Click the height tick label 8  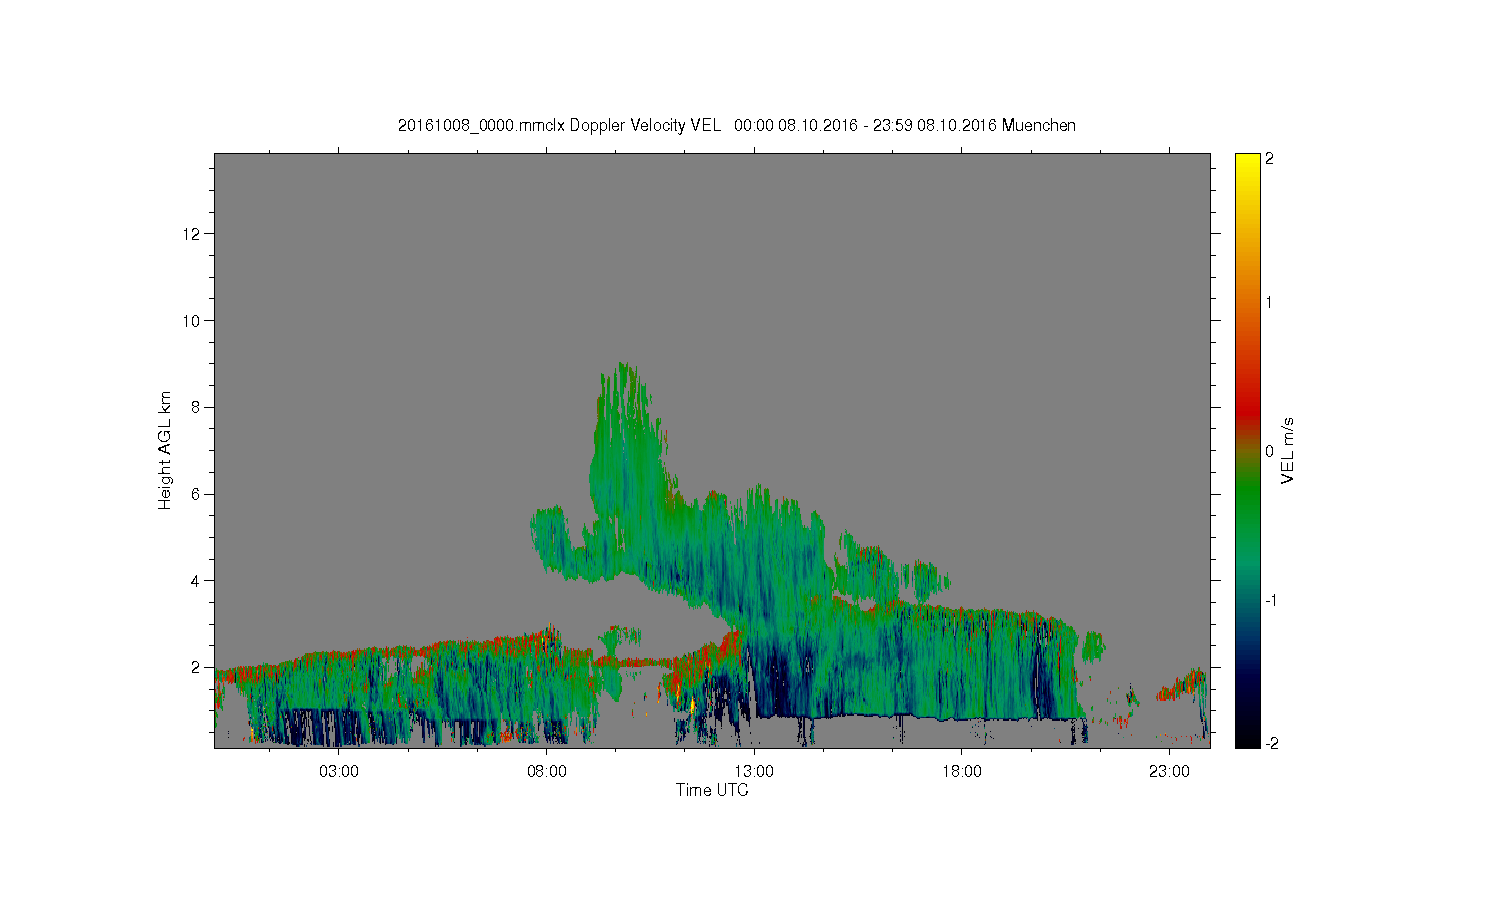[198, 407]
